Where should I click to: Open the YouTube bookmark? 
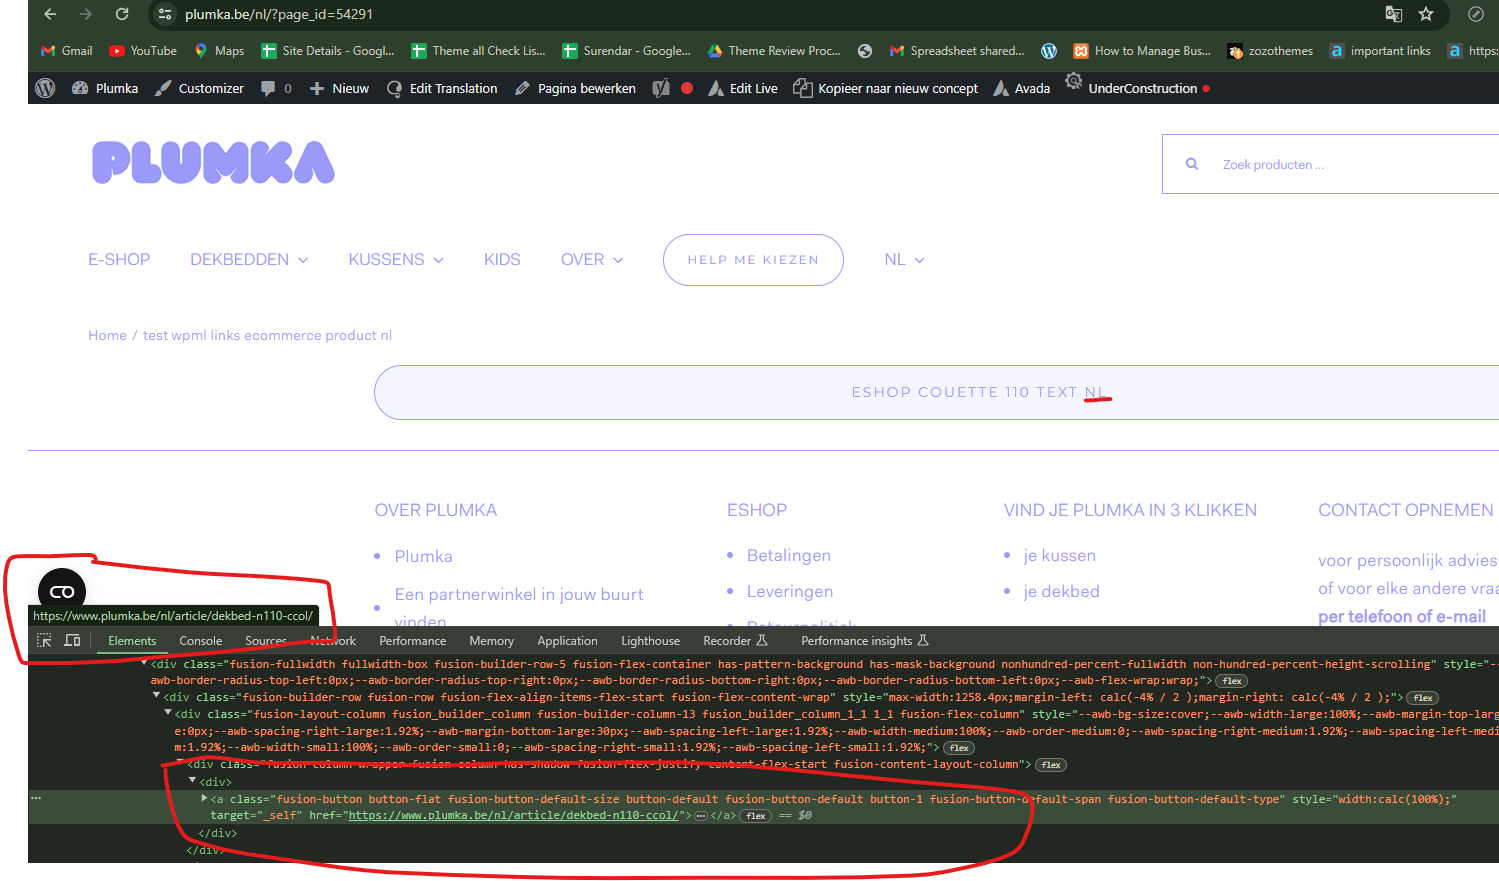[143, 51]
